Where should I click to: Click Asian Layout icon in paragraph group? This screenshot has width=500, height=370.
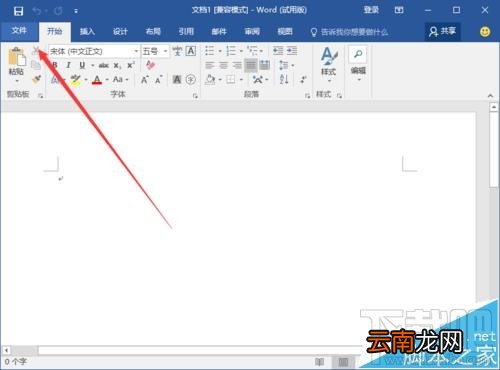pos(258,80)
